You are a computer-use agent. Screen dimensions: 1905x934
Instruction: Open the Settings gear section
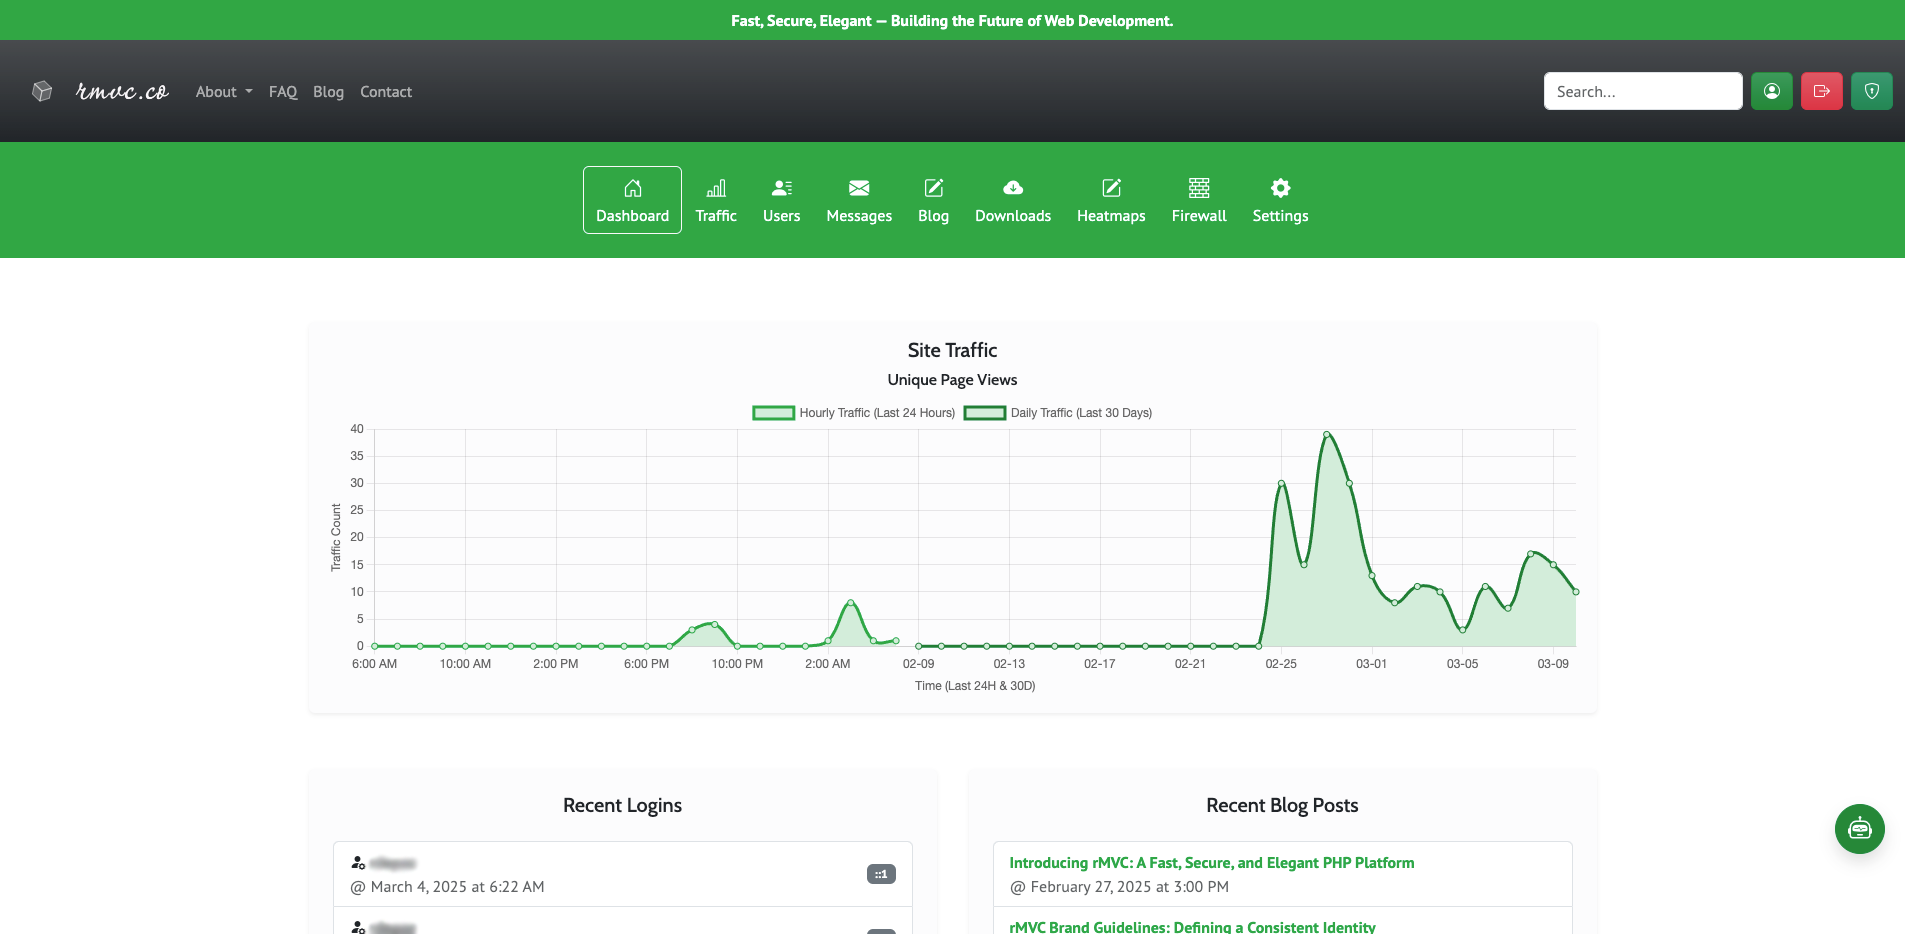coord(1279,200)
